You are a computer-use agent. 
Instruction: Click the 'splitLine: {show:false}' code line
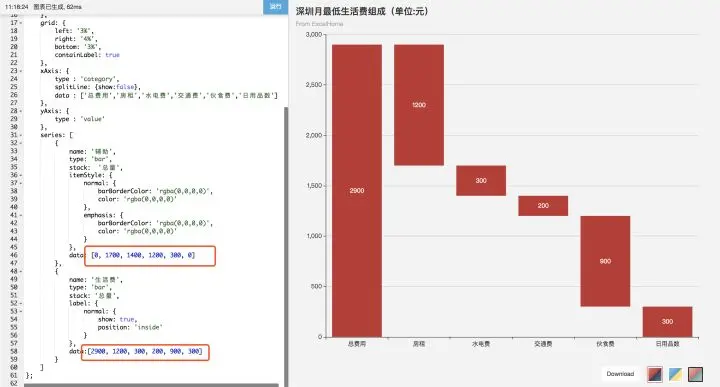coord(97,87)
